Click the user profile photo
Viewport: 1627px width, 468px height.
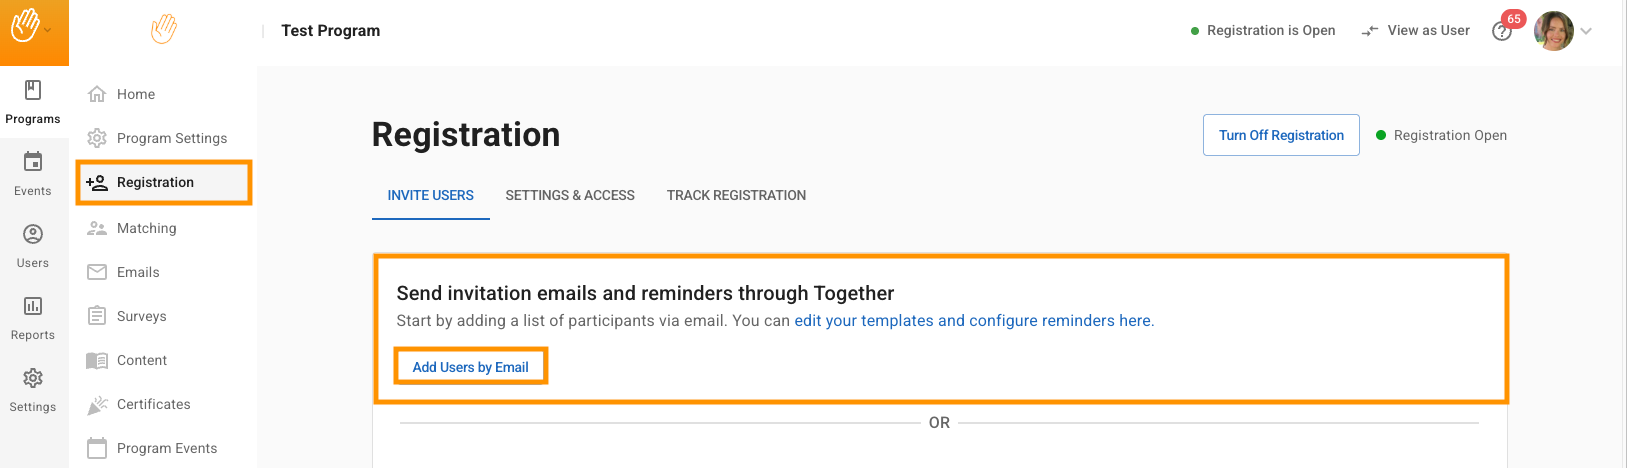(x=1553, y=31)
